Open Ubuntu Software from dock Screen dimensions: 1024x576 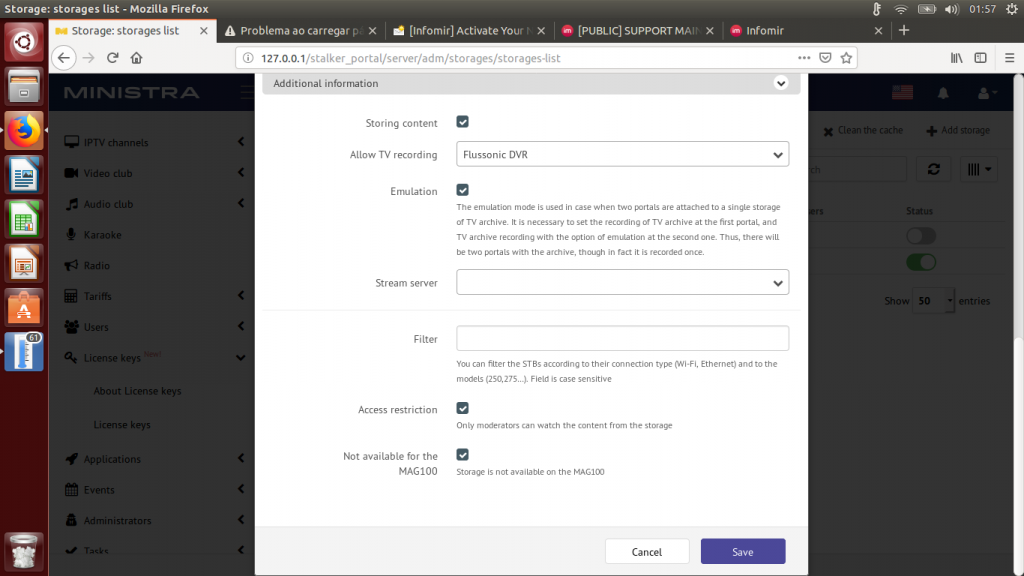point(24,308)
